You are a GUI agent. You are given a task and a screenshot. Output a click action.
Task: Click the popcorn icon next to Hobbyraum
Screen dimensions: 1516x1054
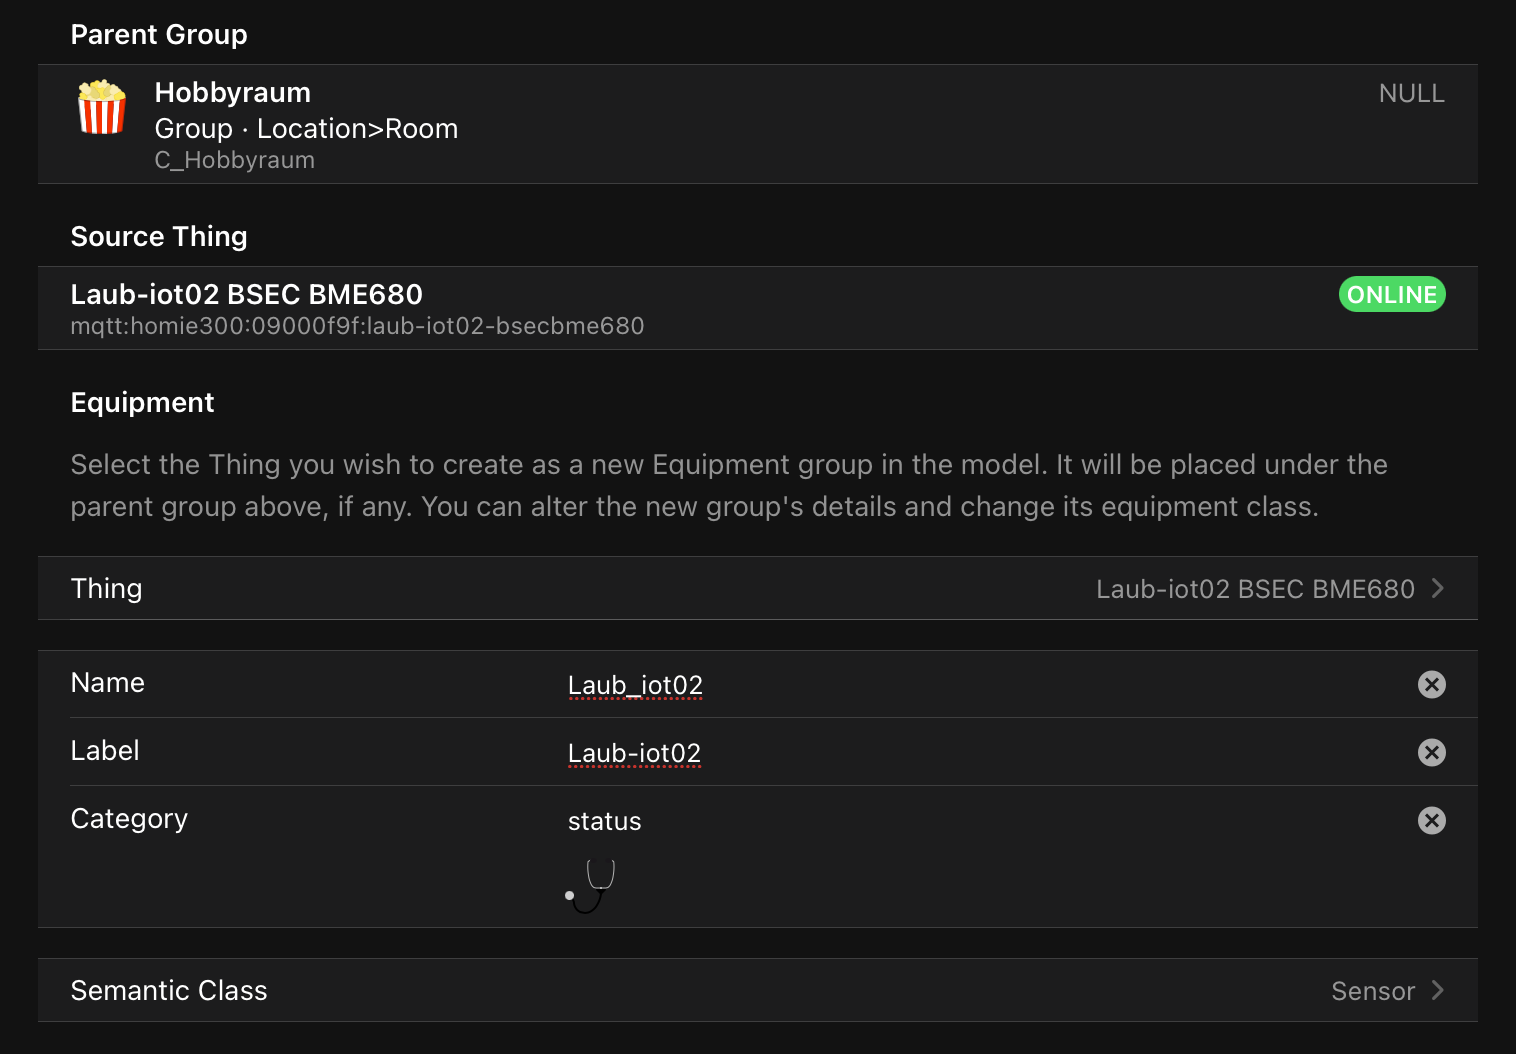[102, 108]
